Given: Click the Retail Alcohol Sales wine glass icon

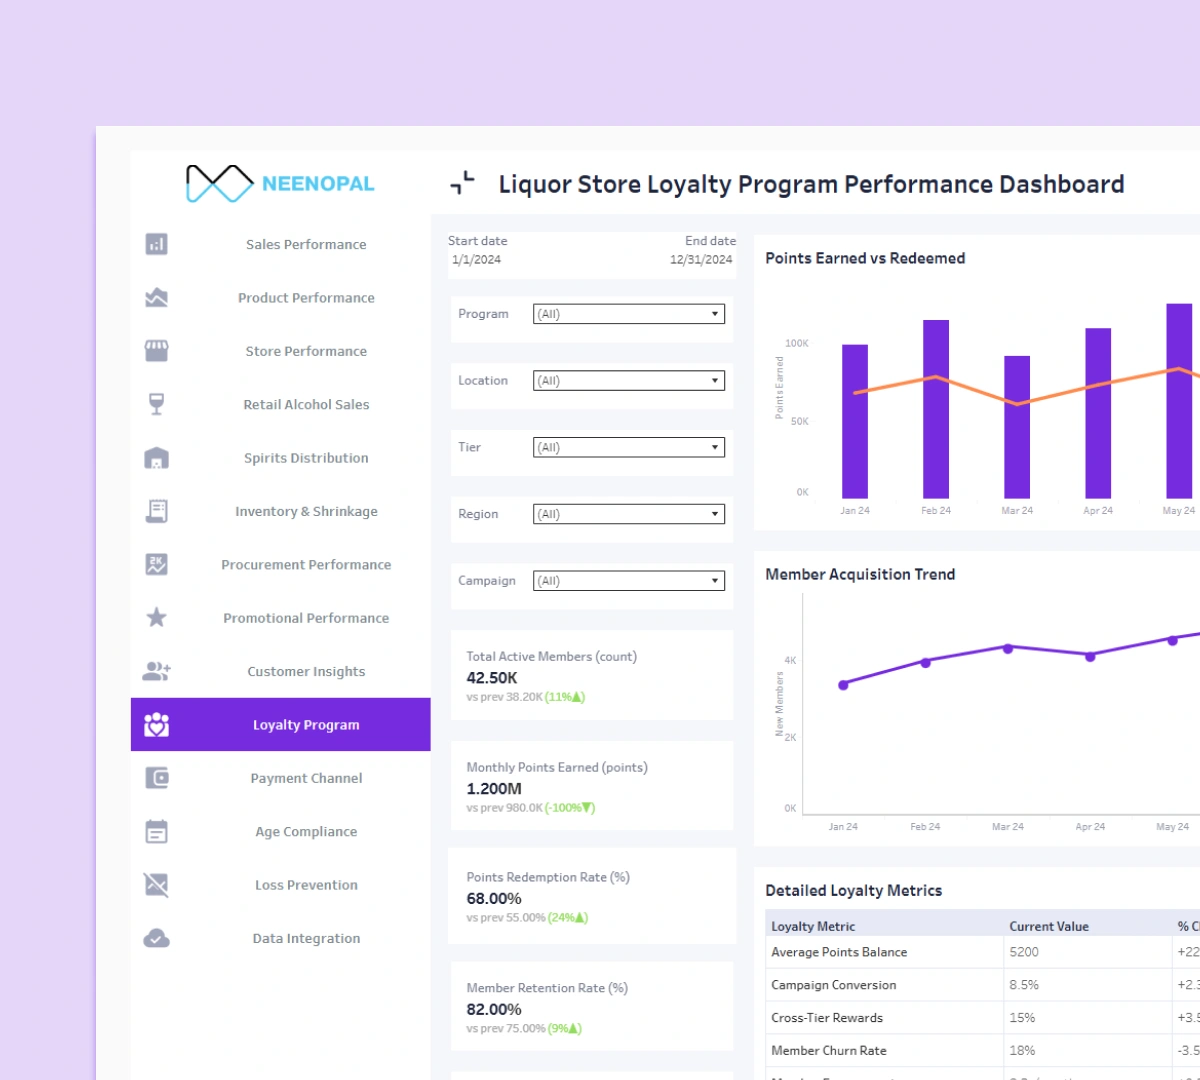Looking at the screenshot, I should pos(156,404).
